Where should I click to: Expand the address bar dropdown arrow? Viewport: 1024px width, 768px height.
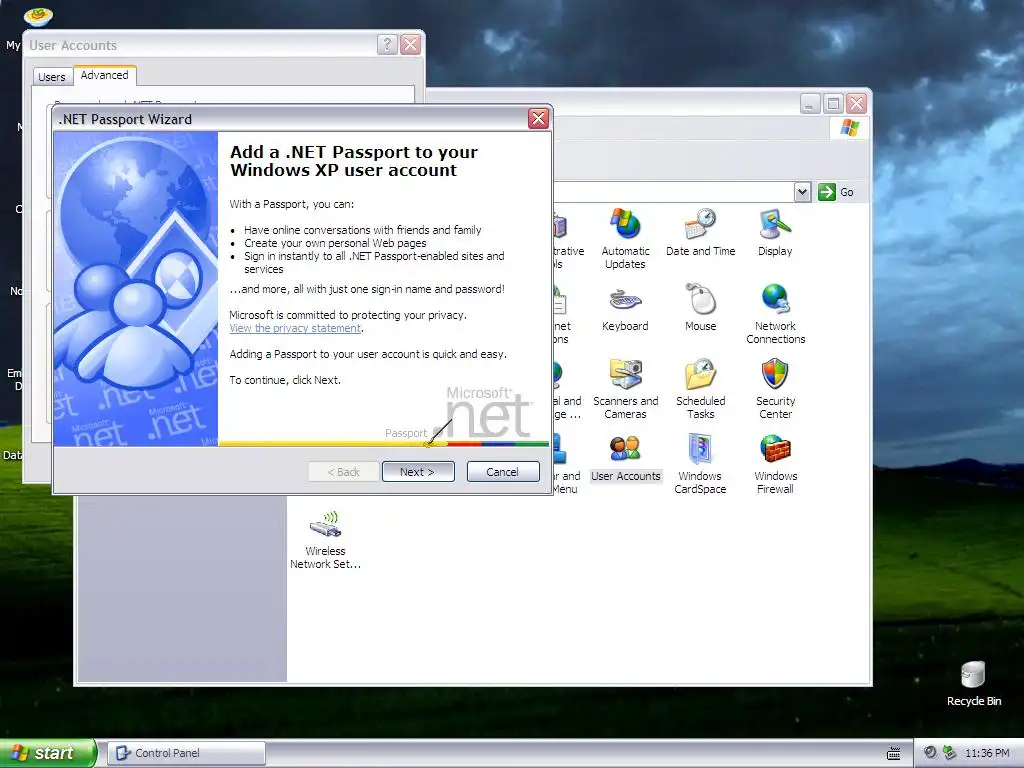803,192
